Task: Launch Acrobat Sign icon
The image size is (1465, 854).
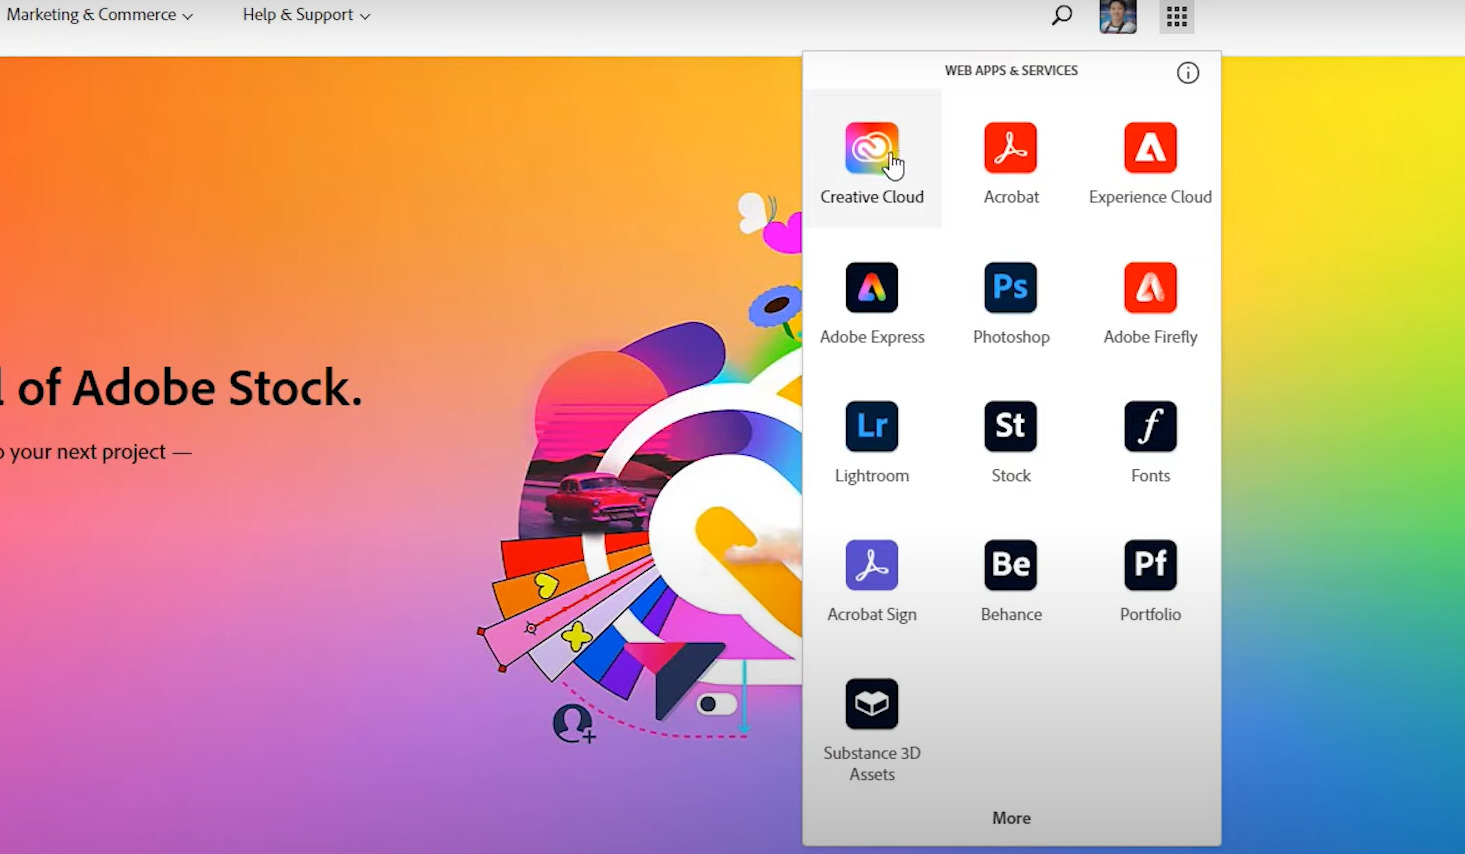Action: (x=872, y=565)
